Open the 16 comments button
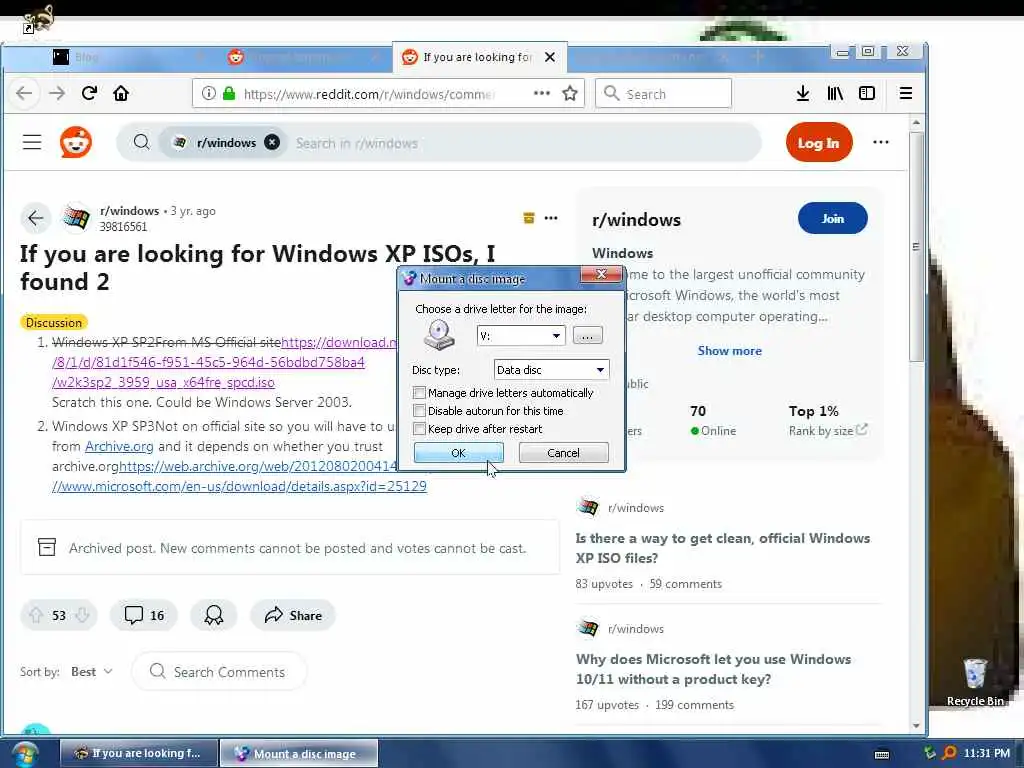 (x=144, y=615)
